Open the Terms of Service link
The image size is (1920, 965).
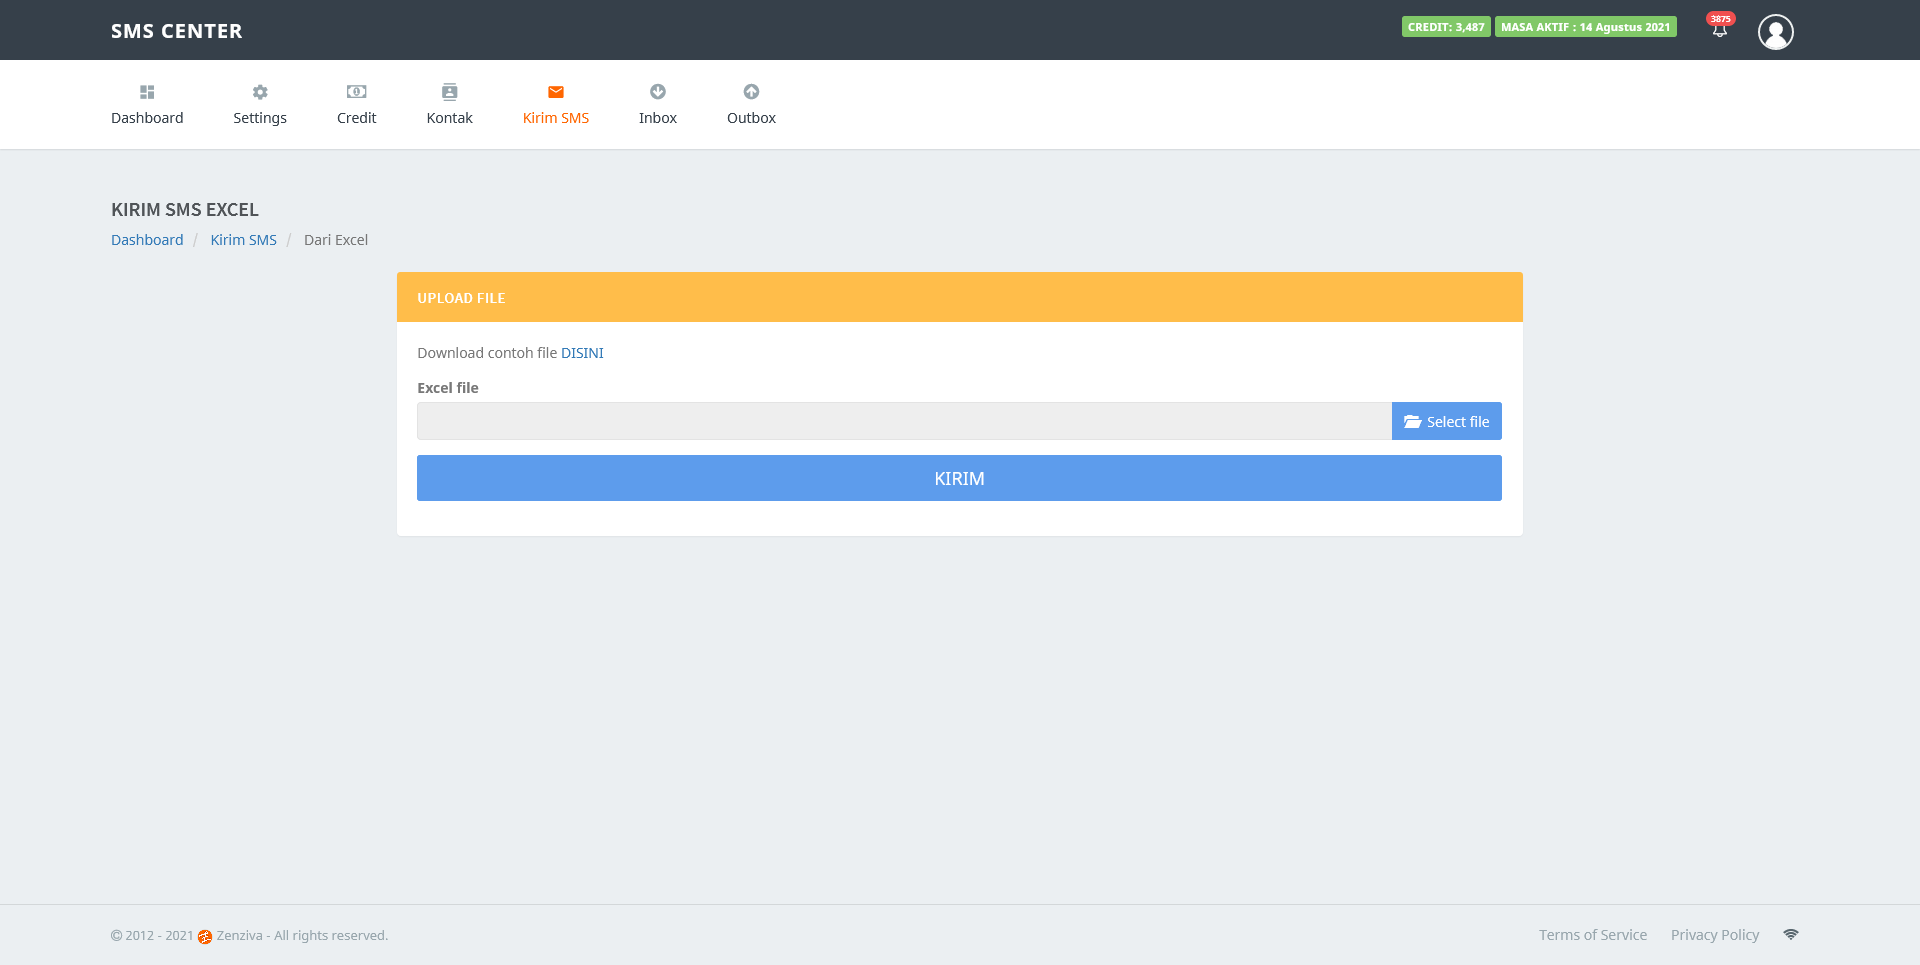(x=1593, y=935)
